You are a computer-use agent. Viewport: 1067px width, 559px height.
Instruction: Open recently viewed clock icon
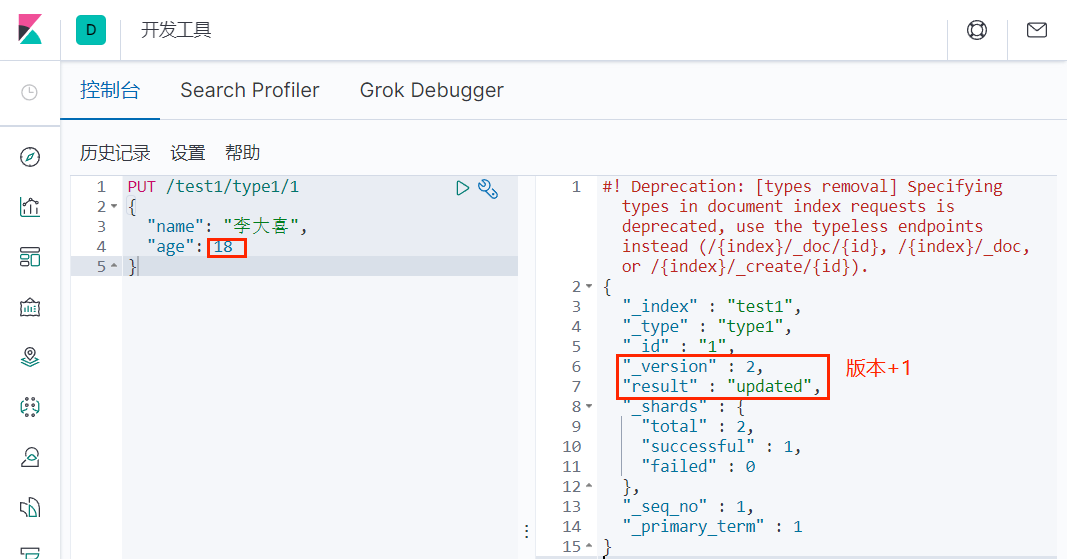coord(29,93)
